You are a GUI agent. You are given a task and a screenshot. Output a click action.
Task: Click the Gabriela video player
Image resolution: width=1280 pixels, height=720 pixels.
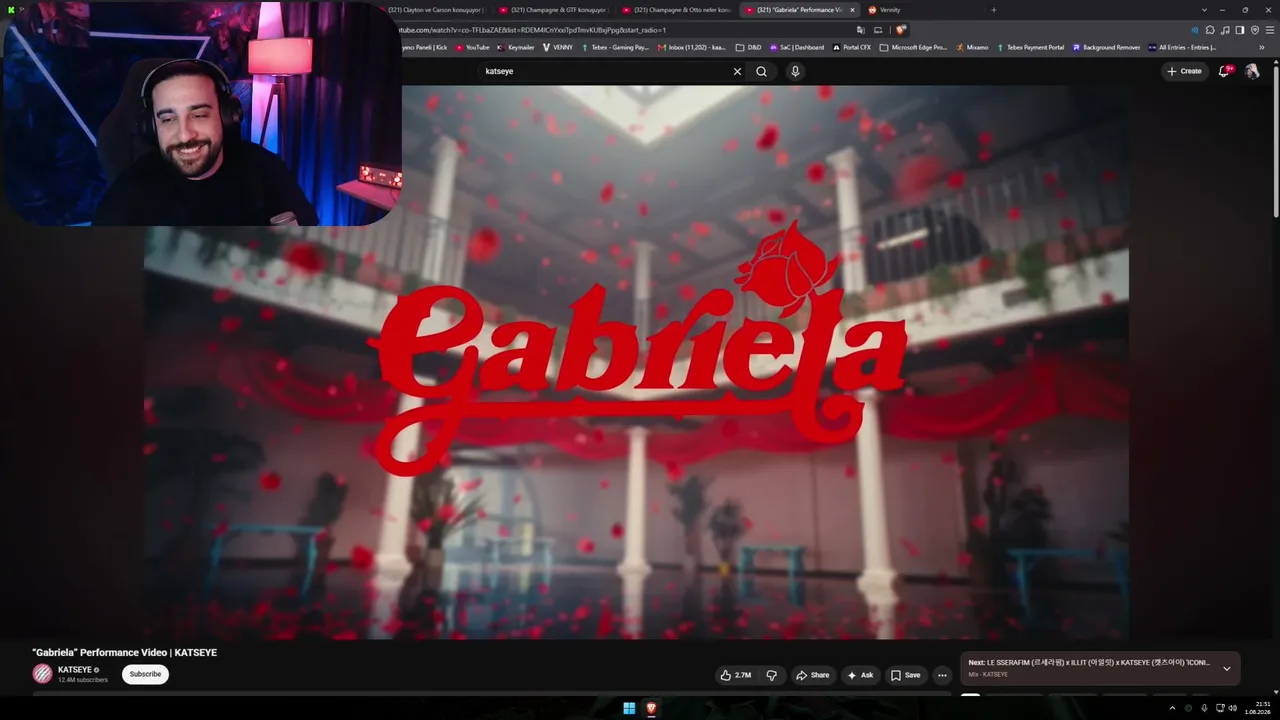[x=636, y=362]
